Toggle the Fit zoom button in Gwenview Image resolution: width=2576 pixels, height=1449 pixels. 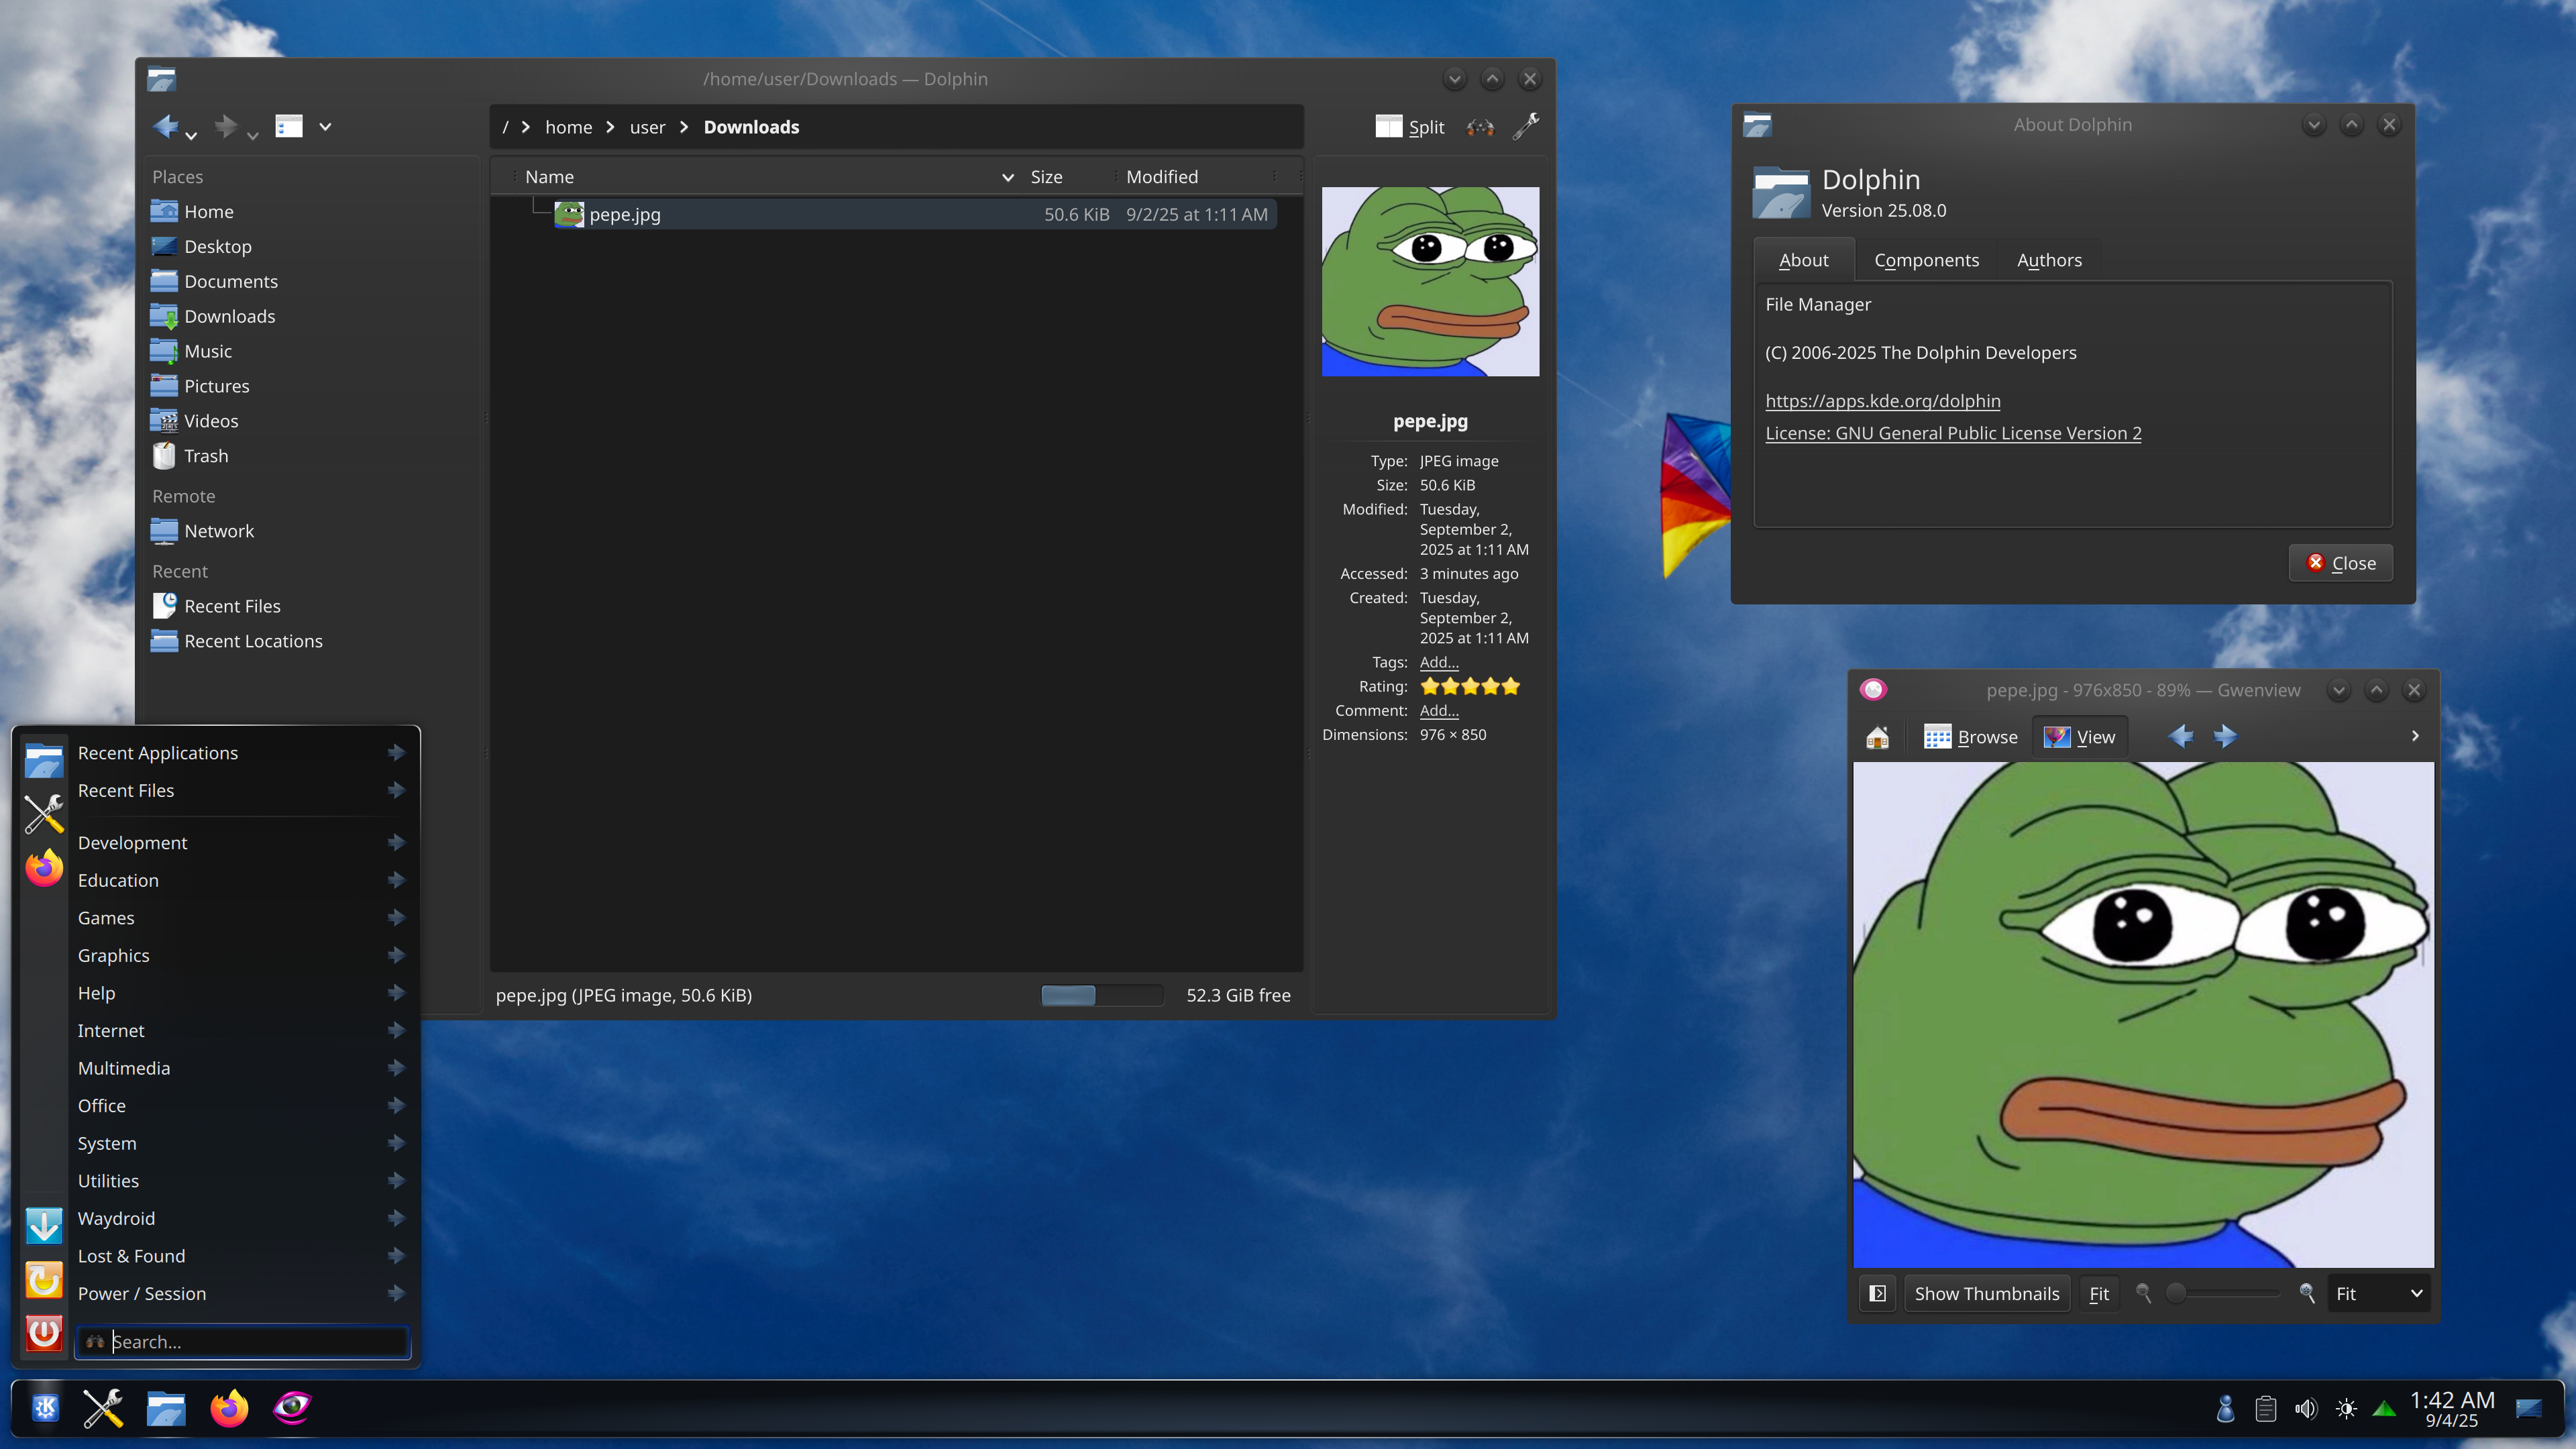click(x=2099, y=1294)
